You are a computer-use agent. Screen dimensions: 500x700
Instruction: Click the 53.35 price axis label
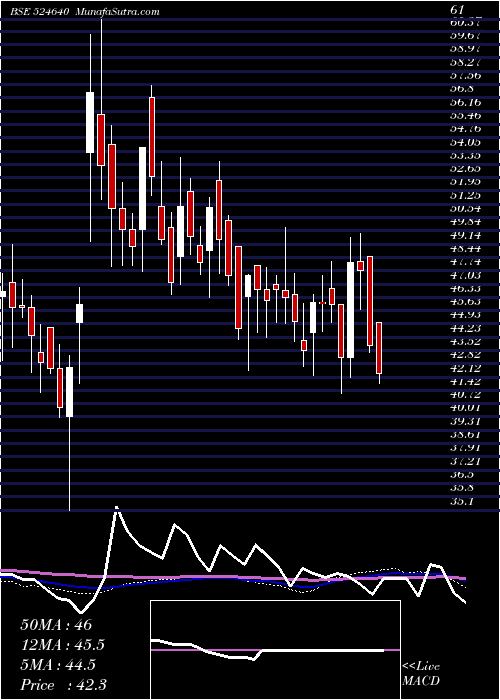[x=466, y=155]
